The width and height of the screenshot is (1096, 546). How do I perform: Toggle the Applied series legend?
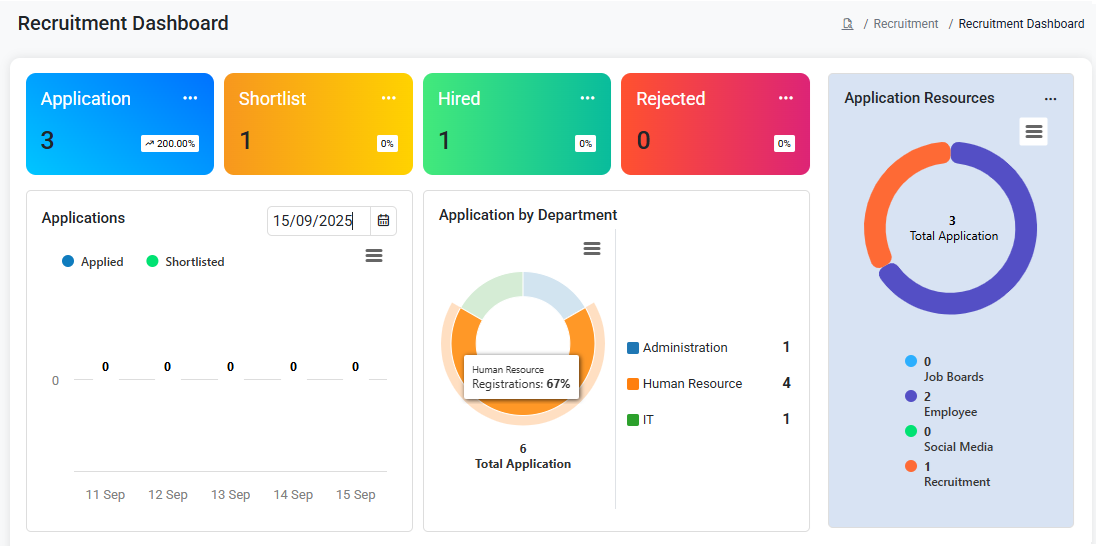(93, 262)
